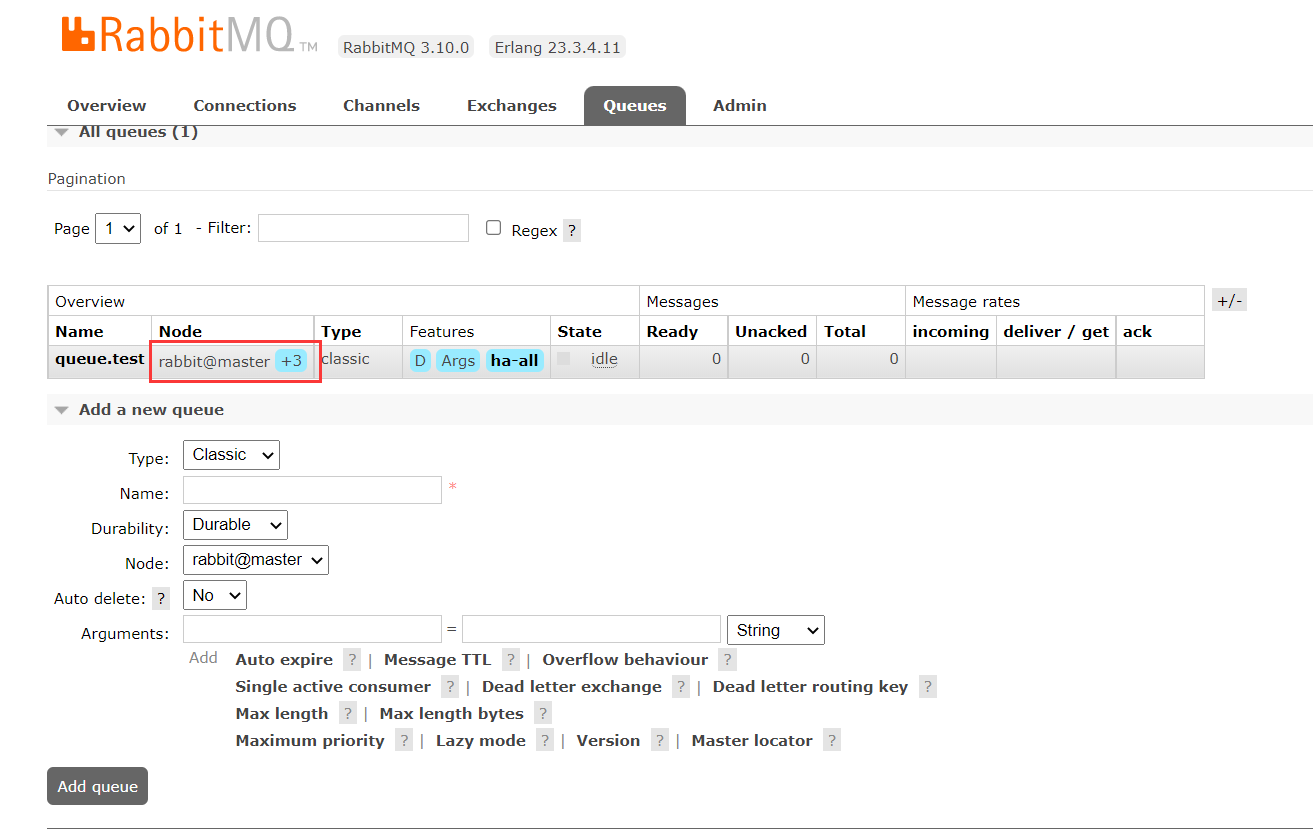This screenshot has width=1313, height=833.
Task: Click the State column header
Action: coord(580,332)
